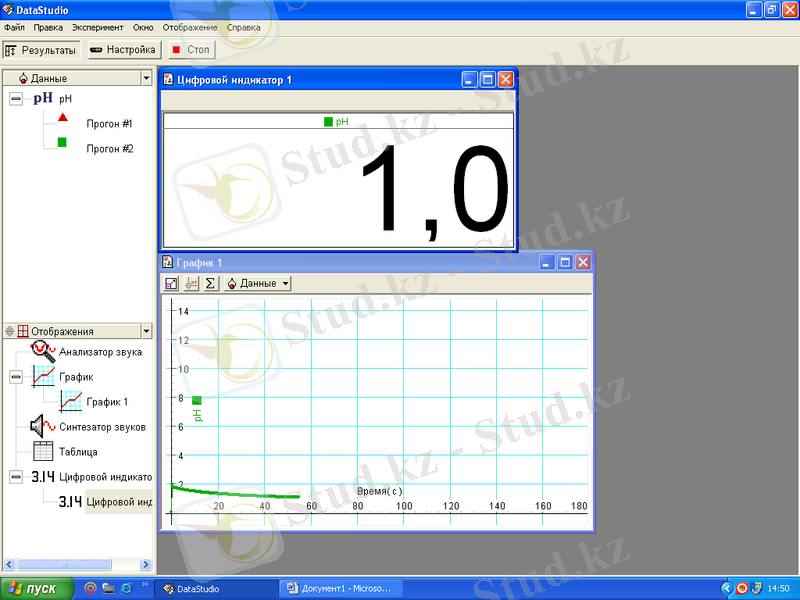Click the пуск Start button
Image resolution: width=800 pixels, height=600 pixels.
point(37,588)
